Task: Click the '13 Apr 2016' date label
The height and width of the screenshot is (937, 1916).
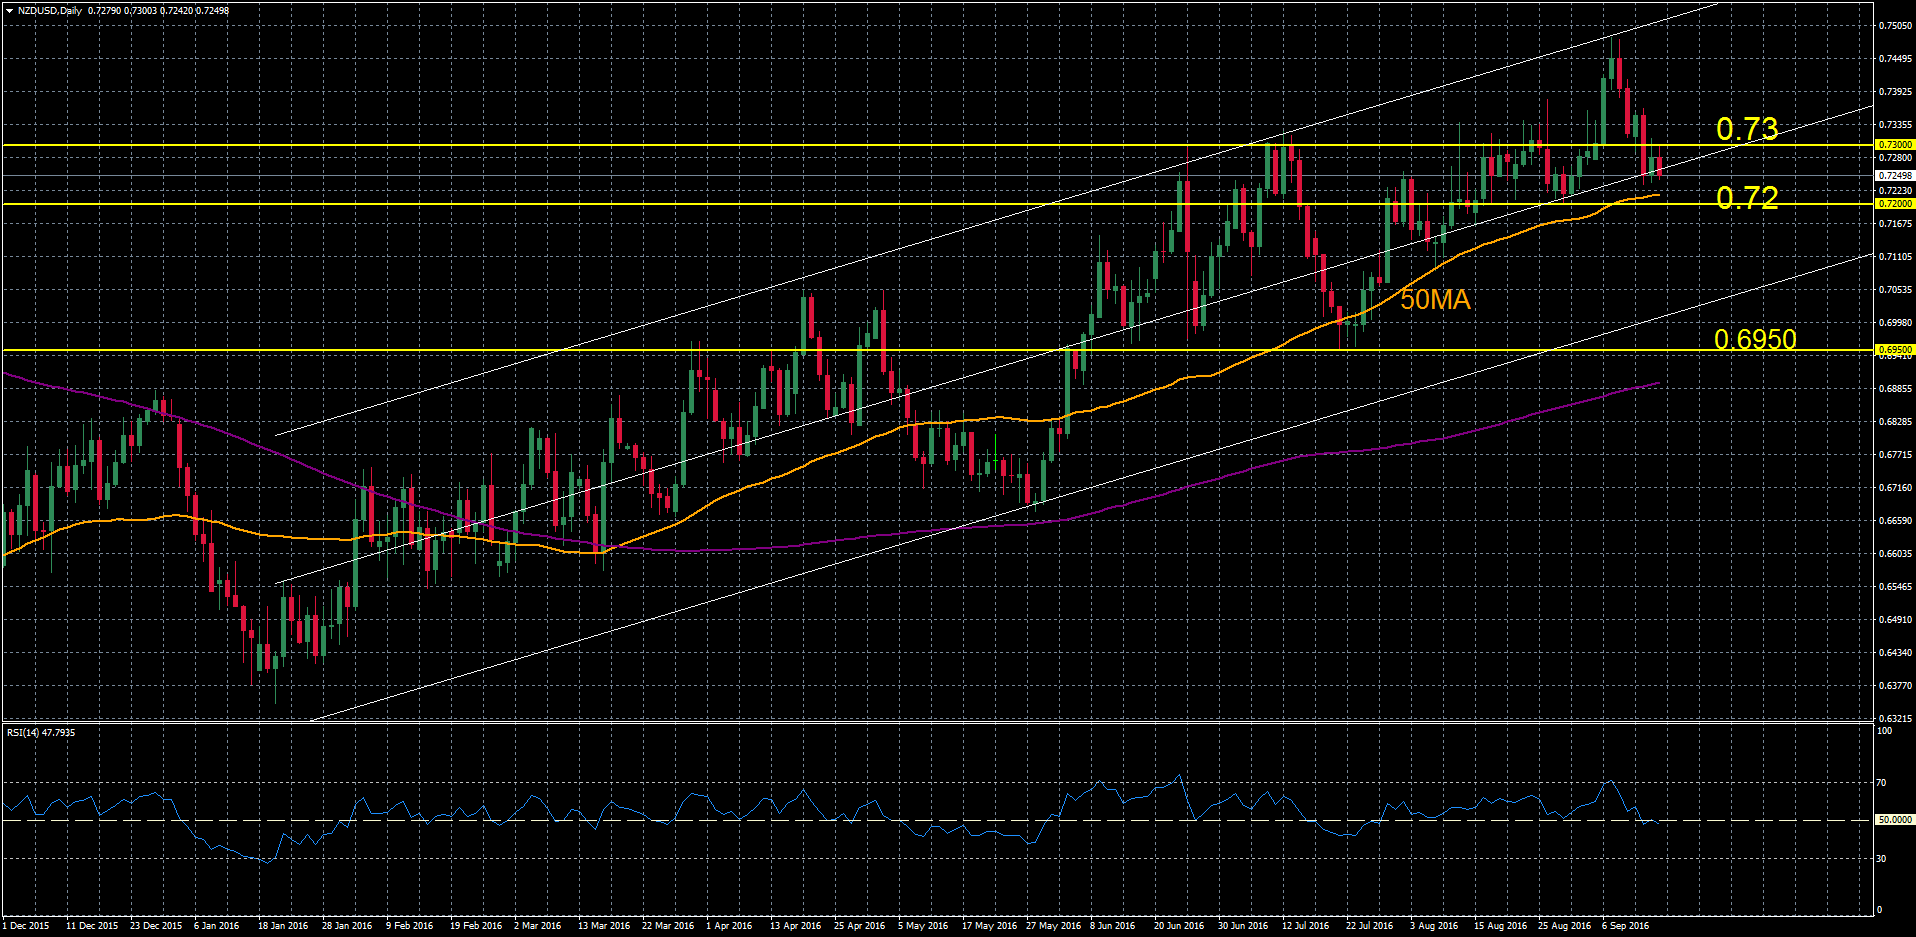Action: coord(795,926)
